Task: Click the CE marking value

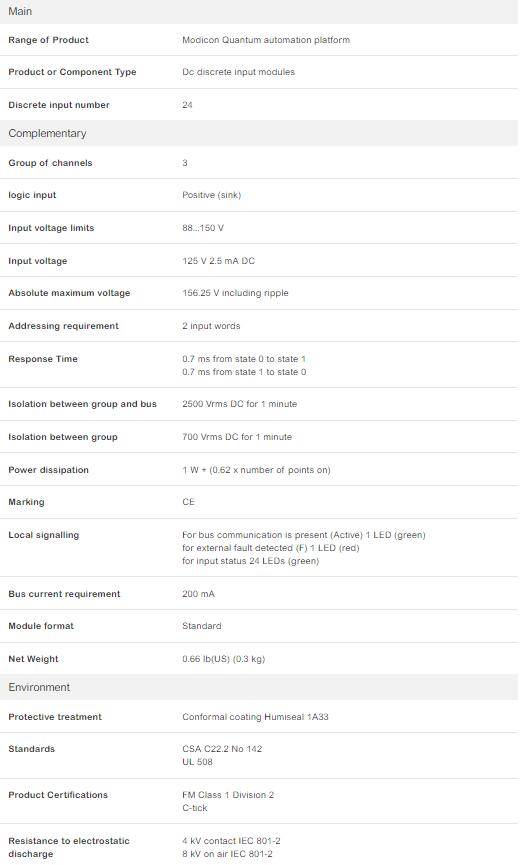Action: pos(188,502)
